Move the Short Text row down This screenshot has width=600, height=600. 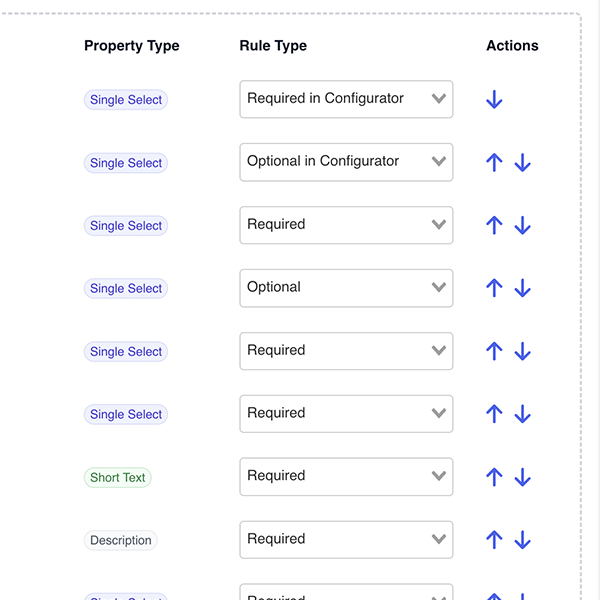click(x=522, y=477)
